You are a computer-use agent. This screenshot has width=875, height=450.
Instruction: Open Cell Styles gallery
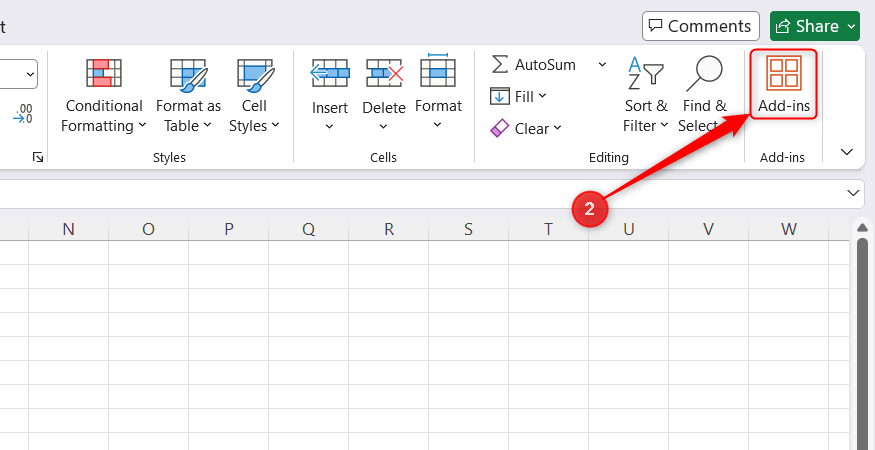pyautogui.click(x=254, y=95)
